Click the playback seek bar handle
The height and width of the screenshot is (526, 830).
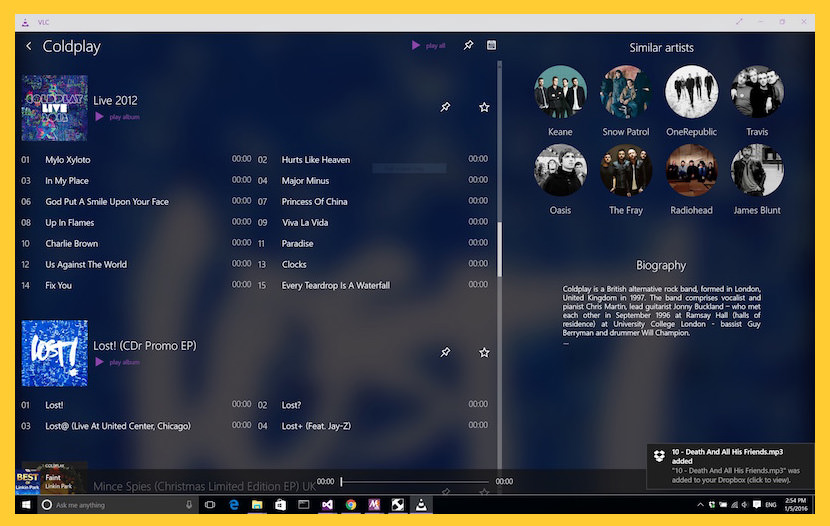pos(341,482)
